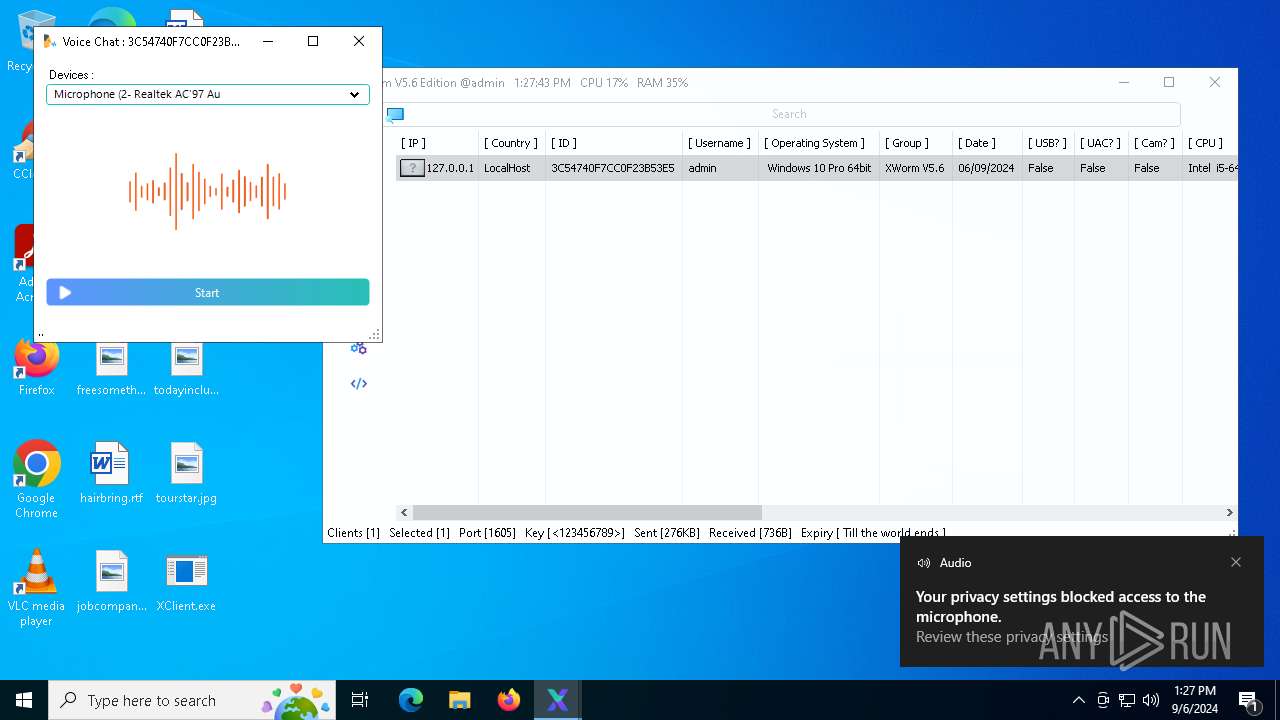The width and height of the screenshot is (1280, 720).
Task: Click Port [1605] in status bar
Action: pyautogui.click(x=487, y=533)
